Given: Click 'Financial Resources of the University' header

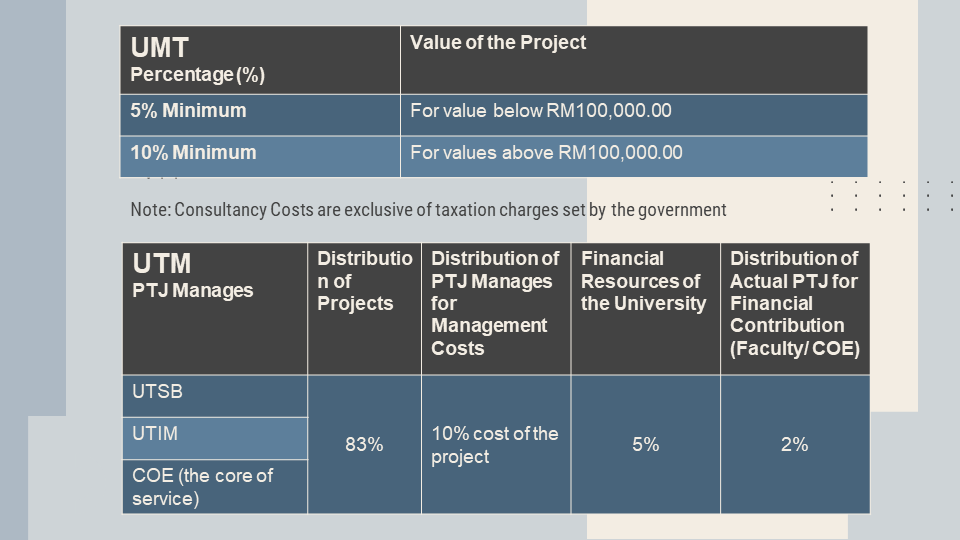Looking at the screenshot, I should (645, 309).
